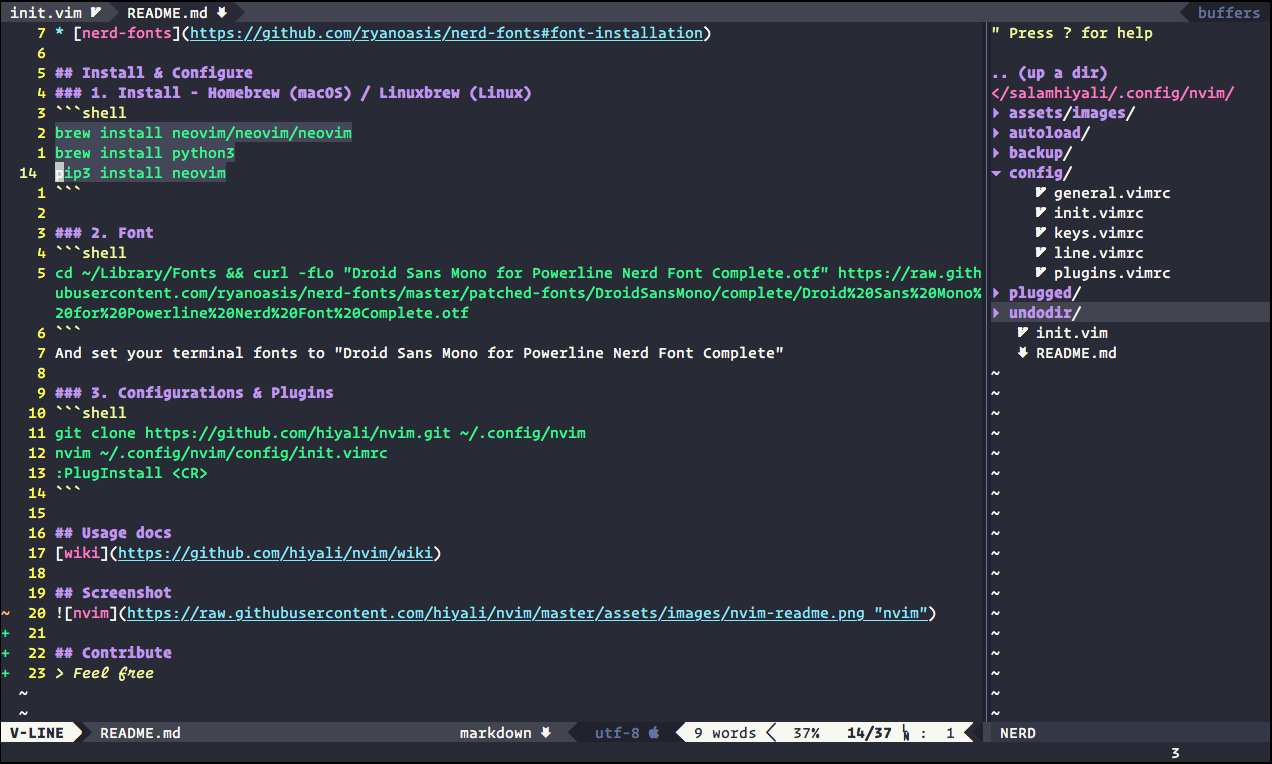This screenshot has width=1272, height=764.
Task: Click the markdown filetype icon in status line
Action: (x=546, y=733)
